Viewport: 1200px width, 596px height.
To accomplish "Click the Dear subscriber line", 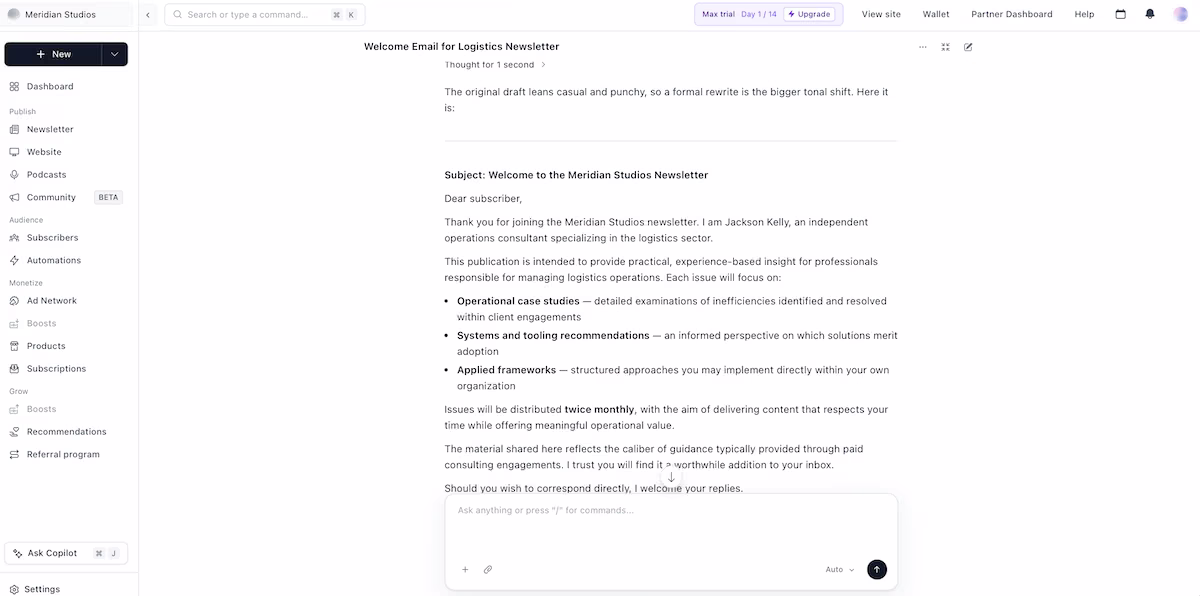I will [483, 199].
